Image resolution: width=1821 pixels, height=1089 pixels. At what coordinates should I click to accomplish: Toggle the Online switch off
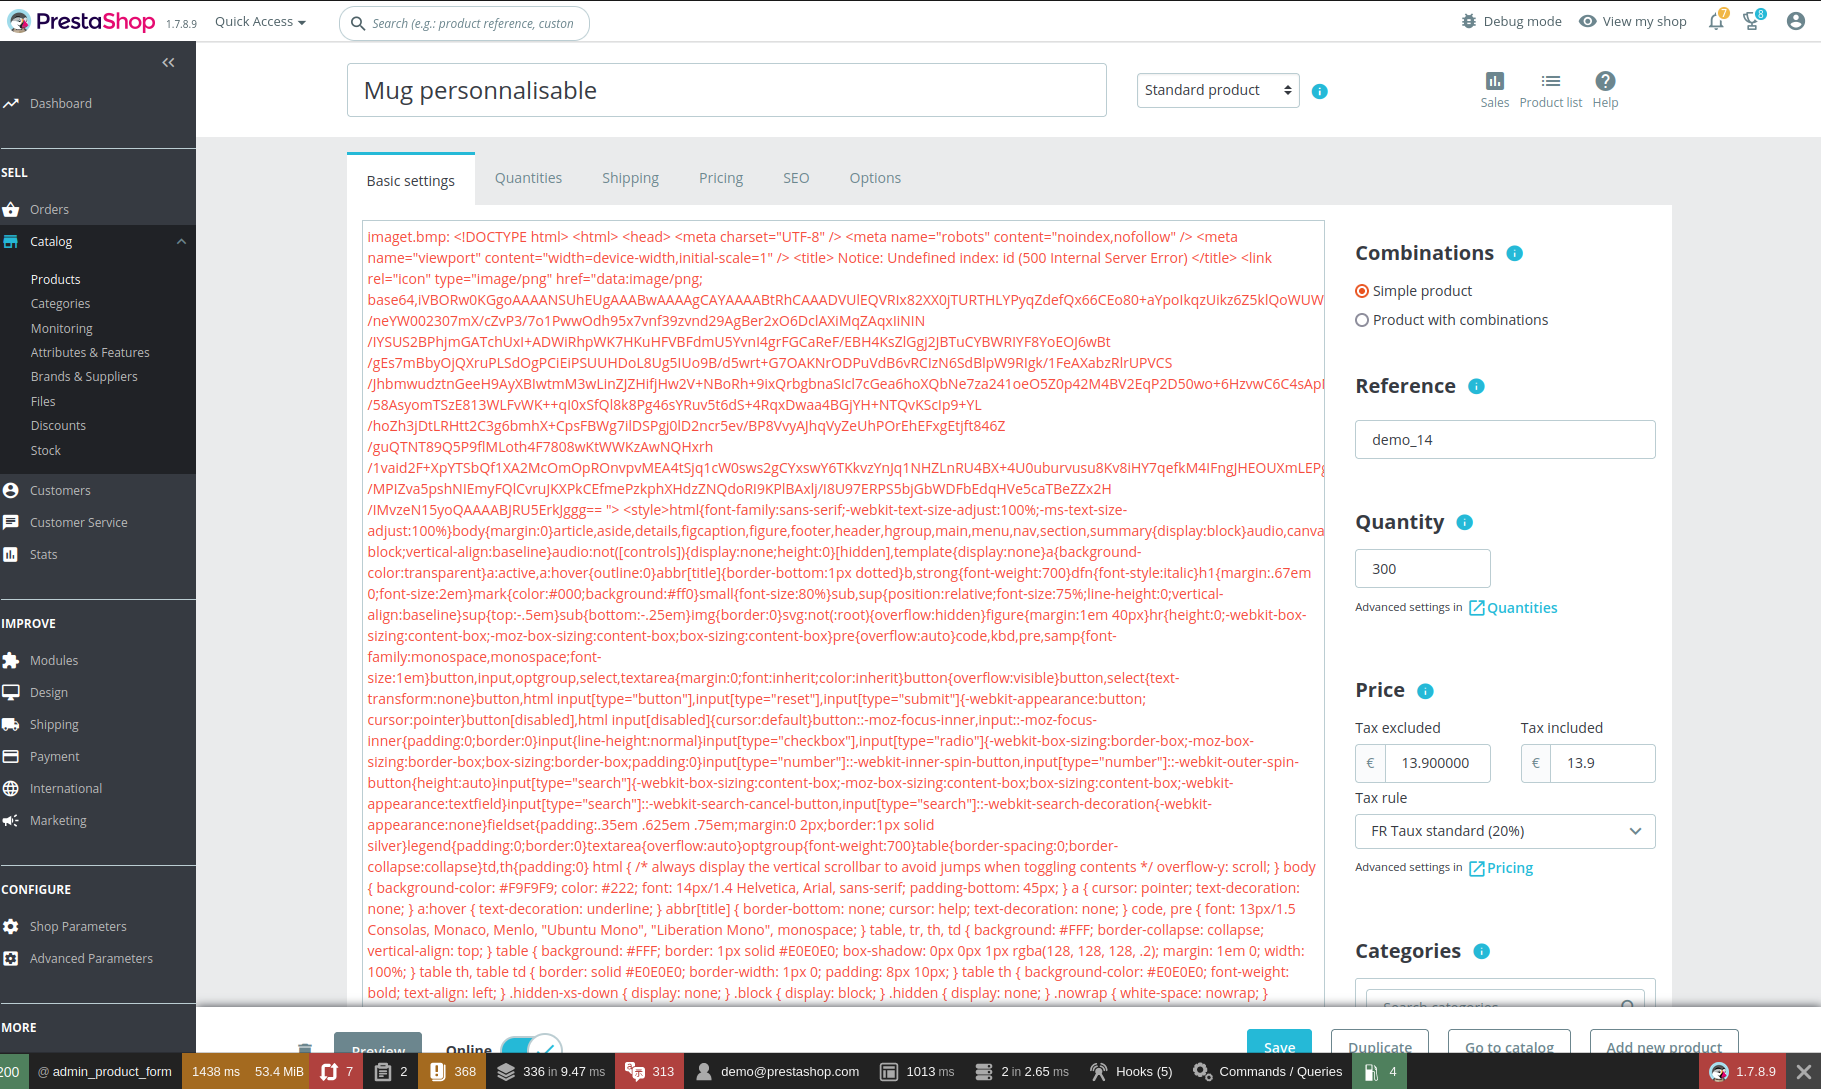pyautogui.click(x=532, y=1047)
